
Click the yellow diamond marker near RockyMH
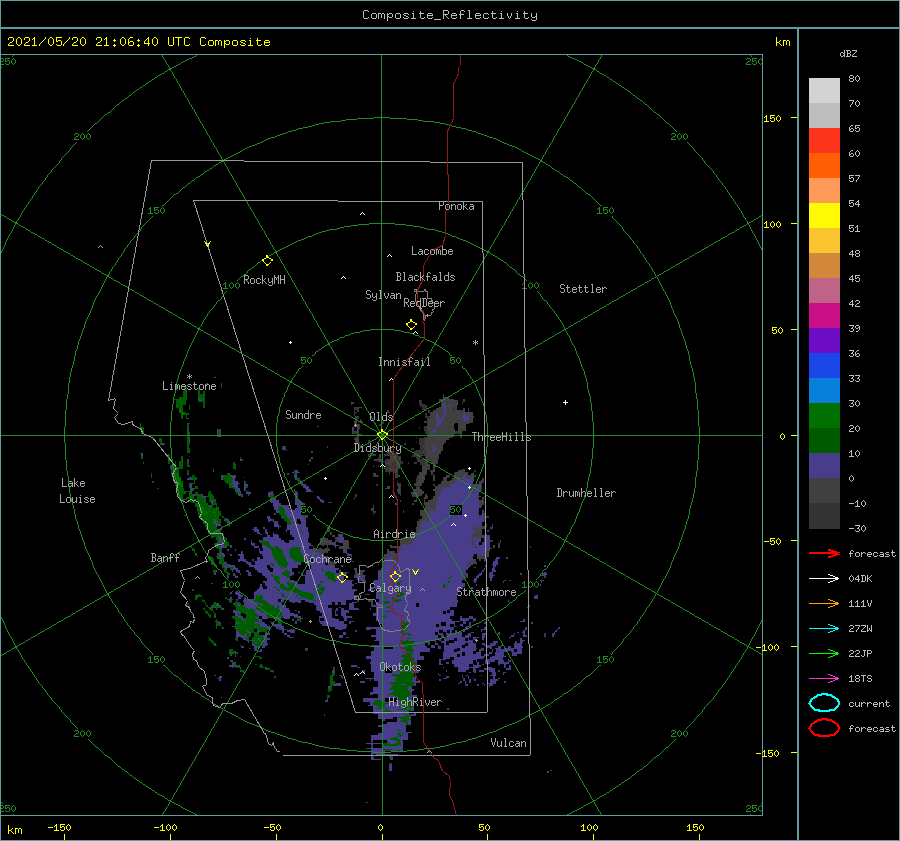267,261
